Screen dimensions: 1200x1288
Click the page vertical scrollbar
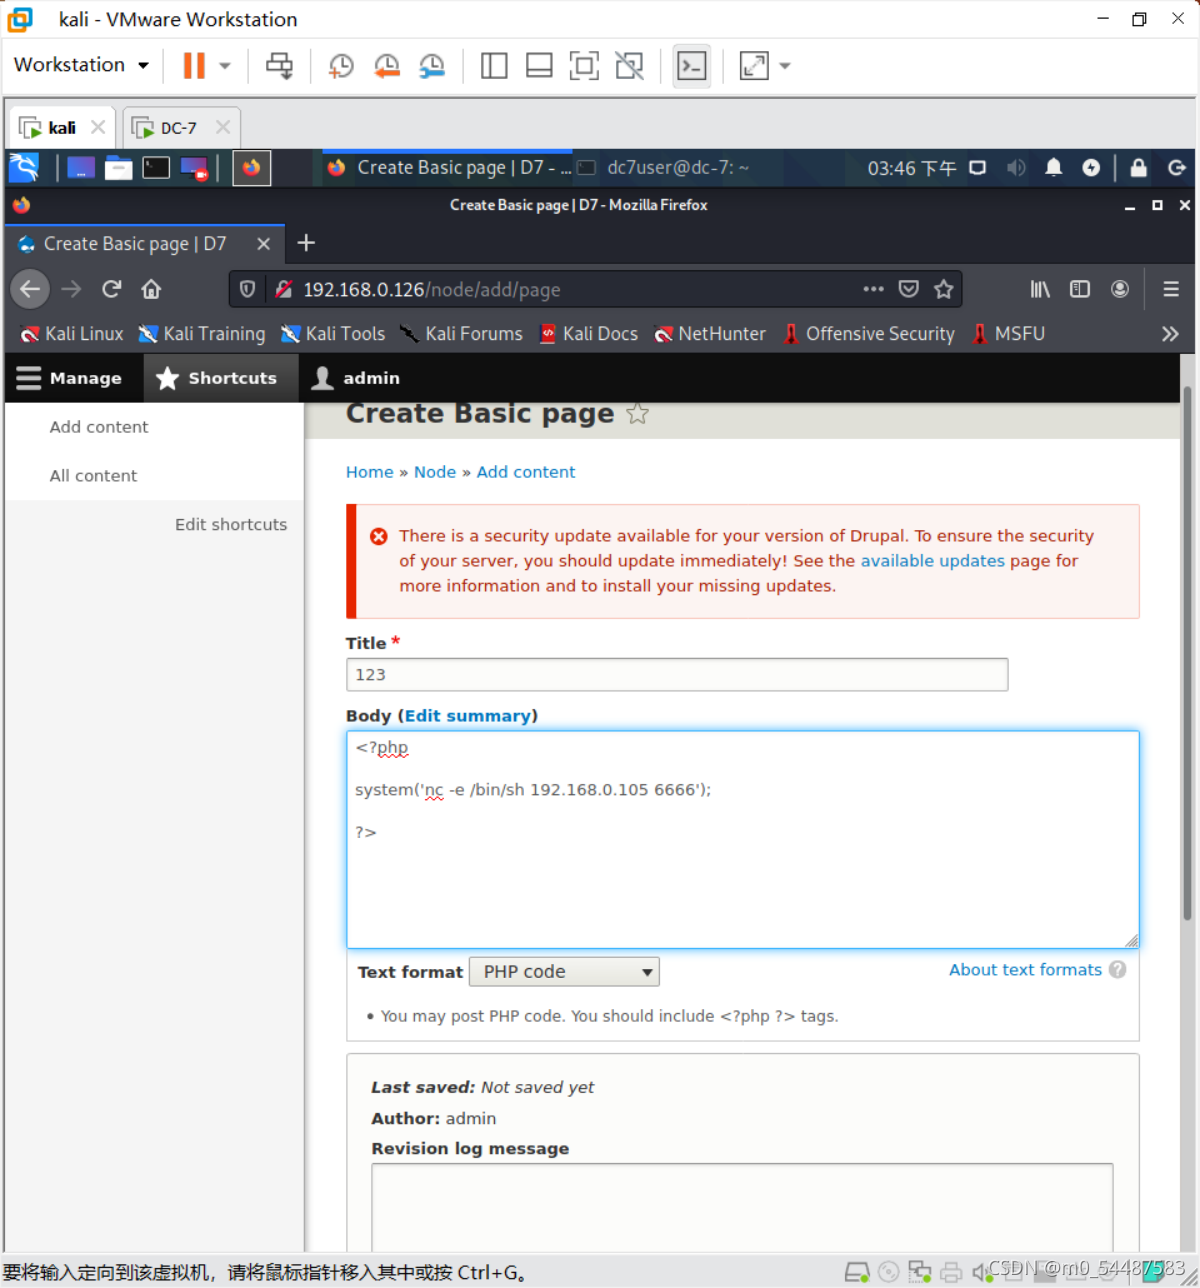(x=1187, y=655)
